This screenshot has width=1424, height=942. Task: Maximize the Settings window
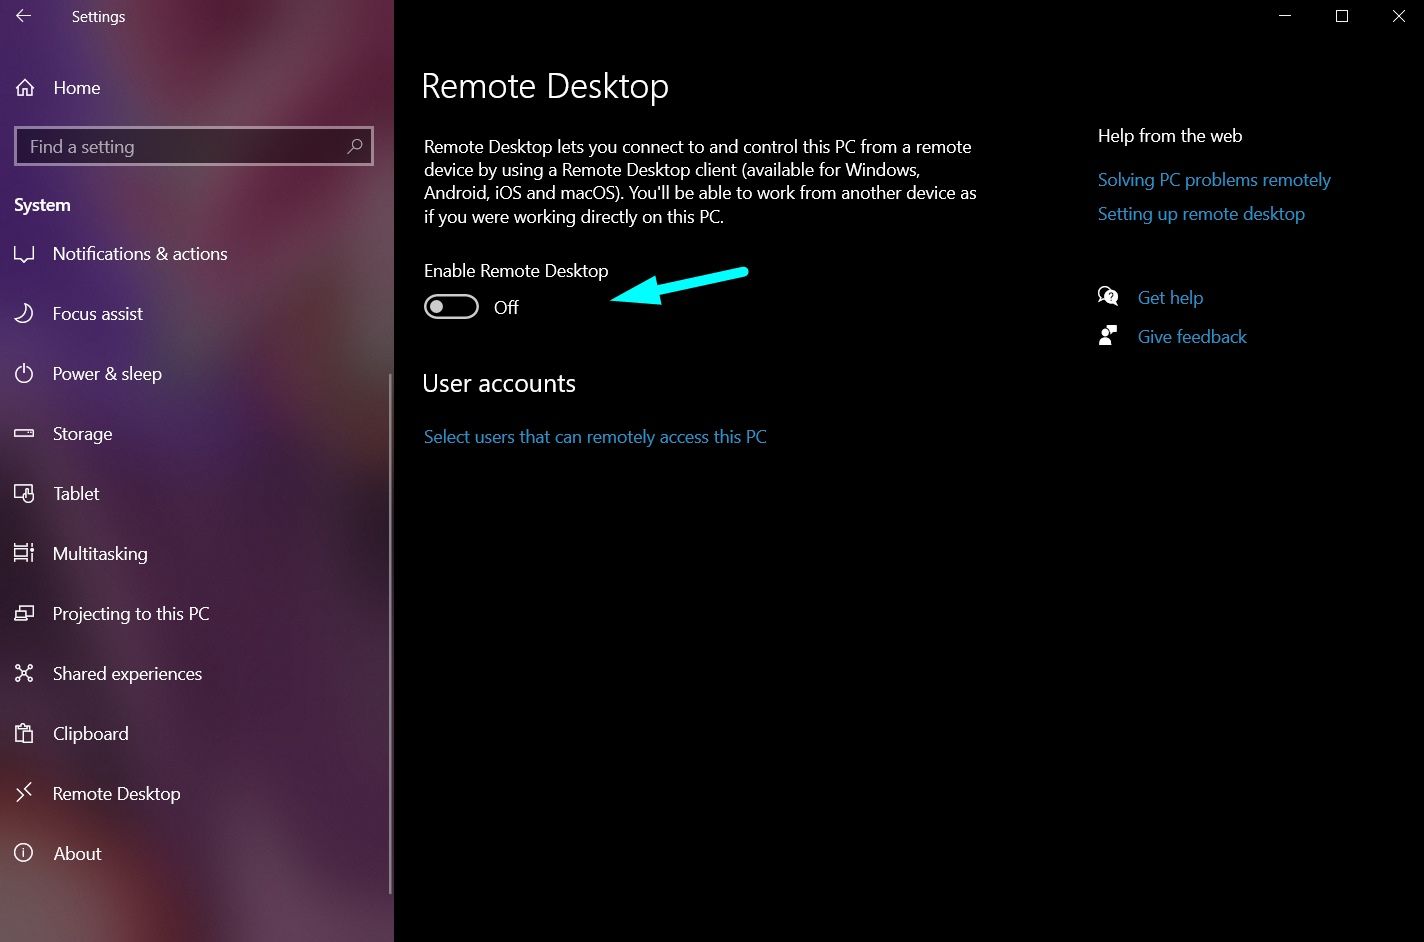[1342, 16]
